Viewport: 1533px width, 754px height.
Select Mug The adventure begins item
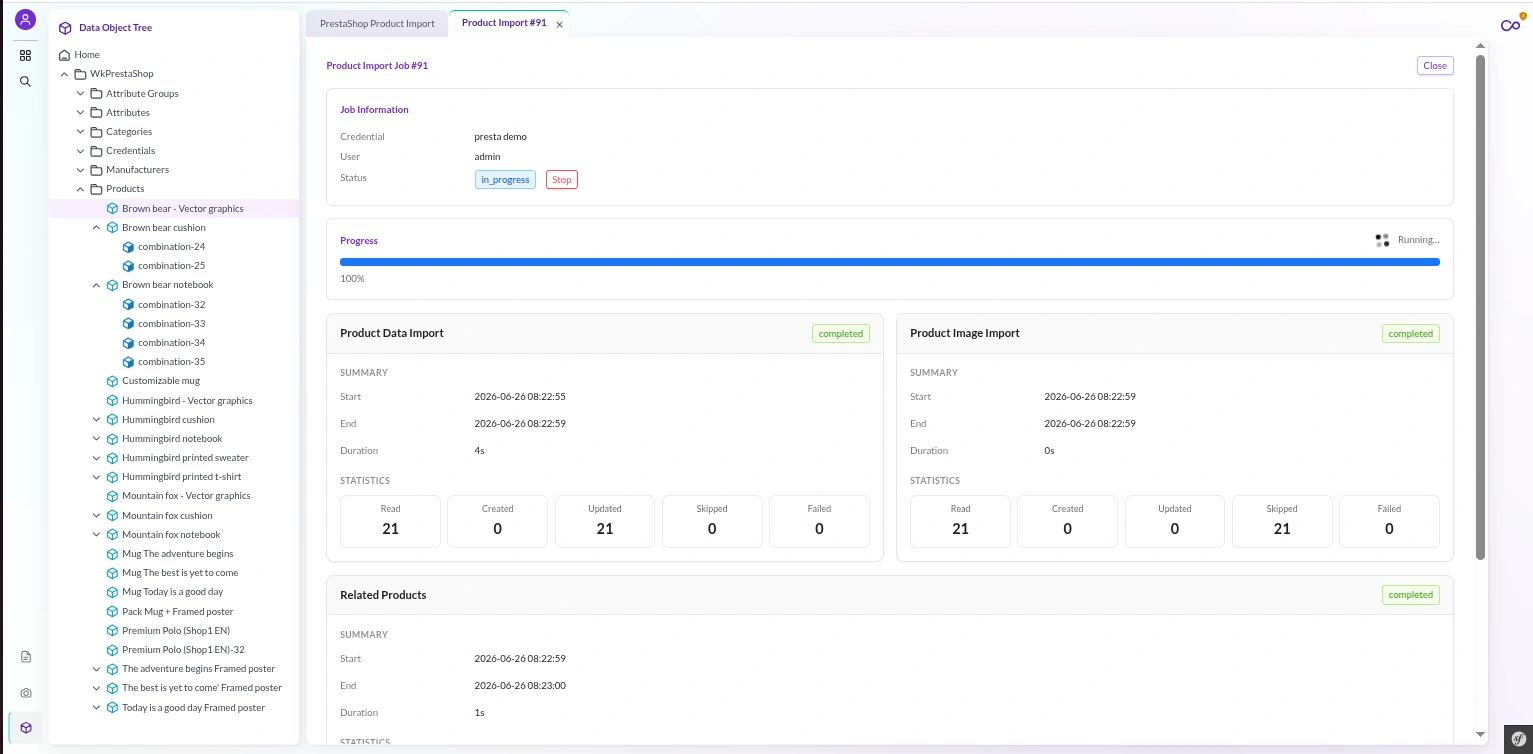point(178,554)
